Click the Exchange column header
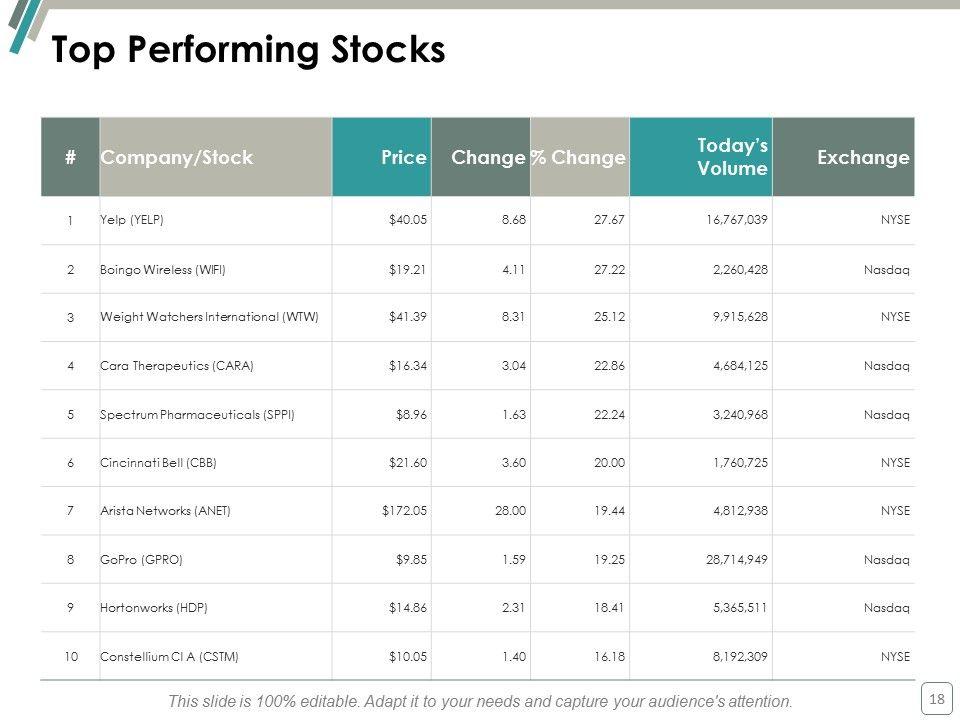Image resolution: width=960 pixels, height=720 pixels. pyautogui.click(x=863, y=157)
